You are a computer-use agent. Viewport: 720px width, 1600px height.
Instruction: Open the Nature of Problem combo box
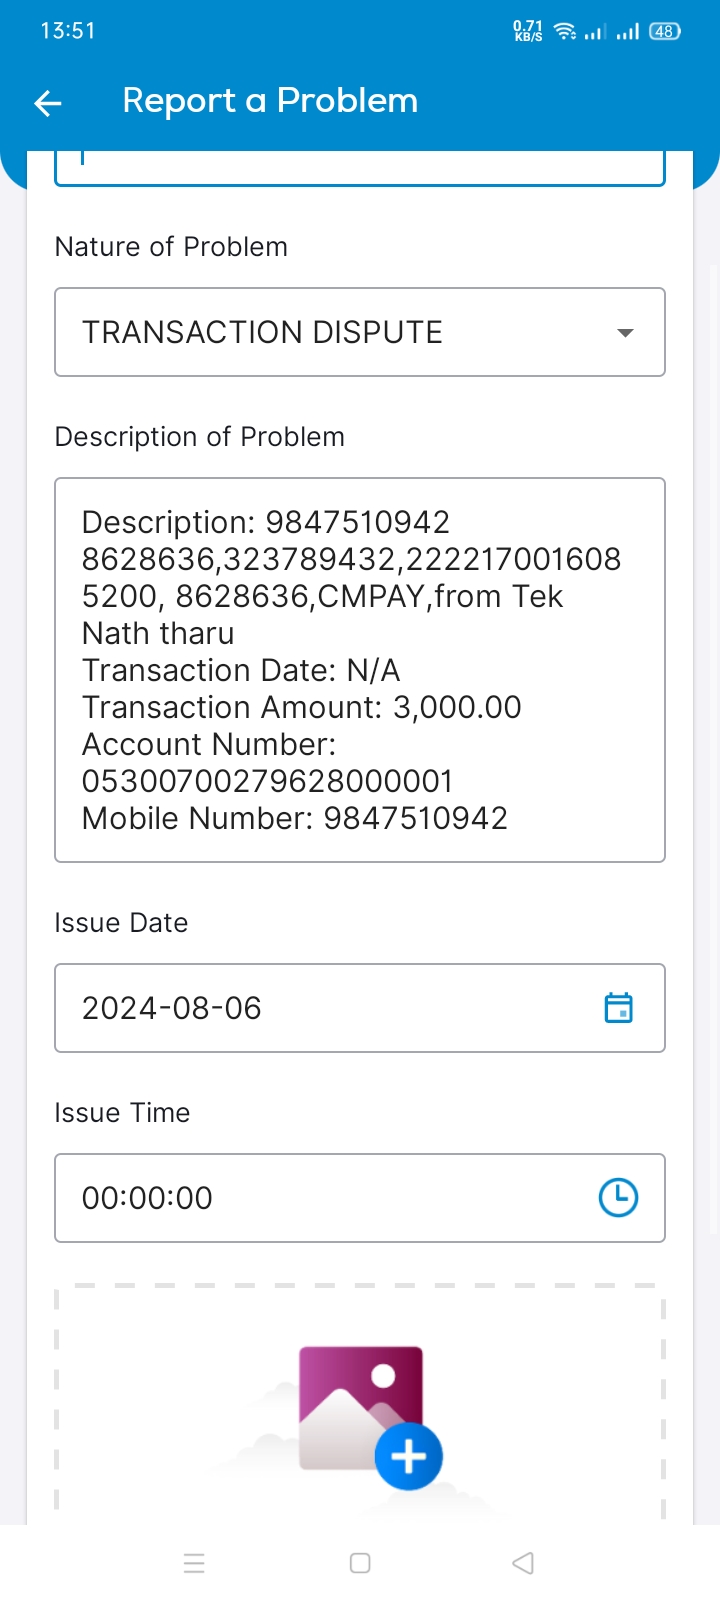click(x=360, y=332)
